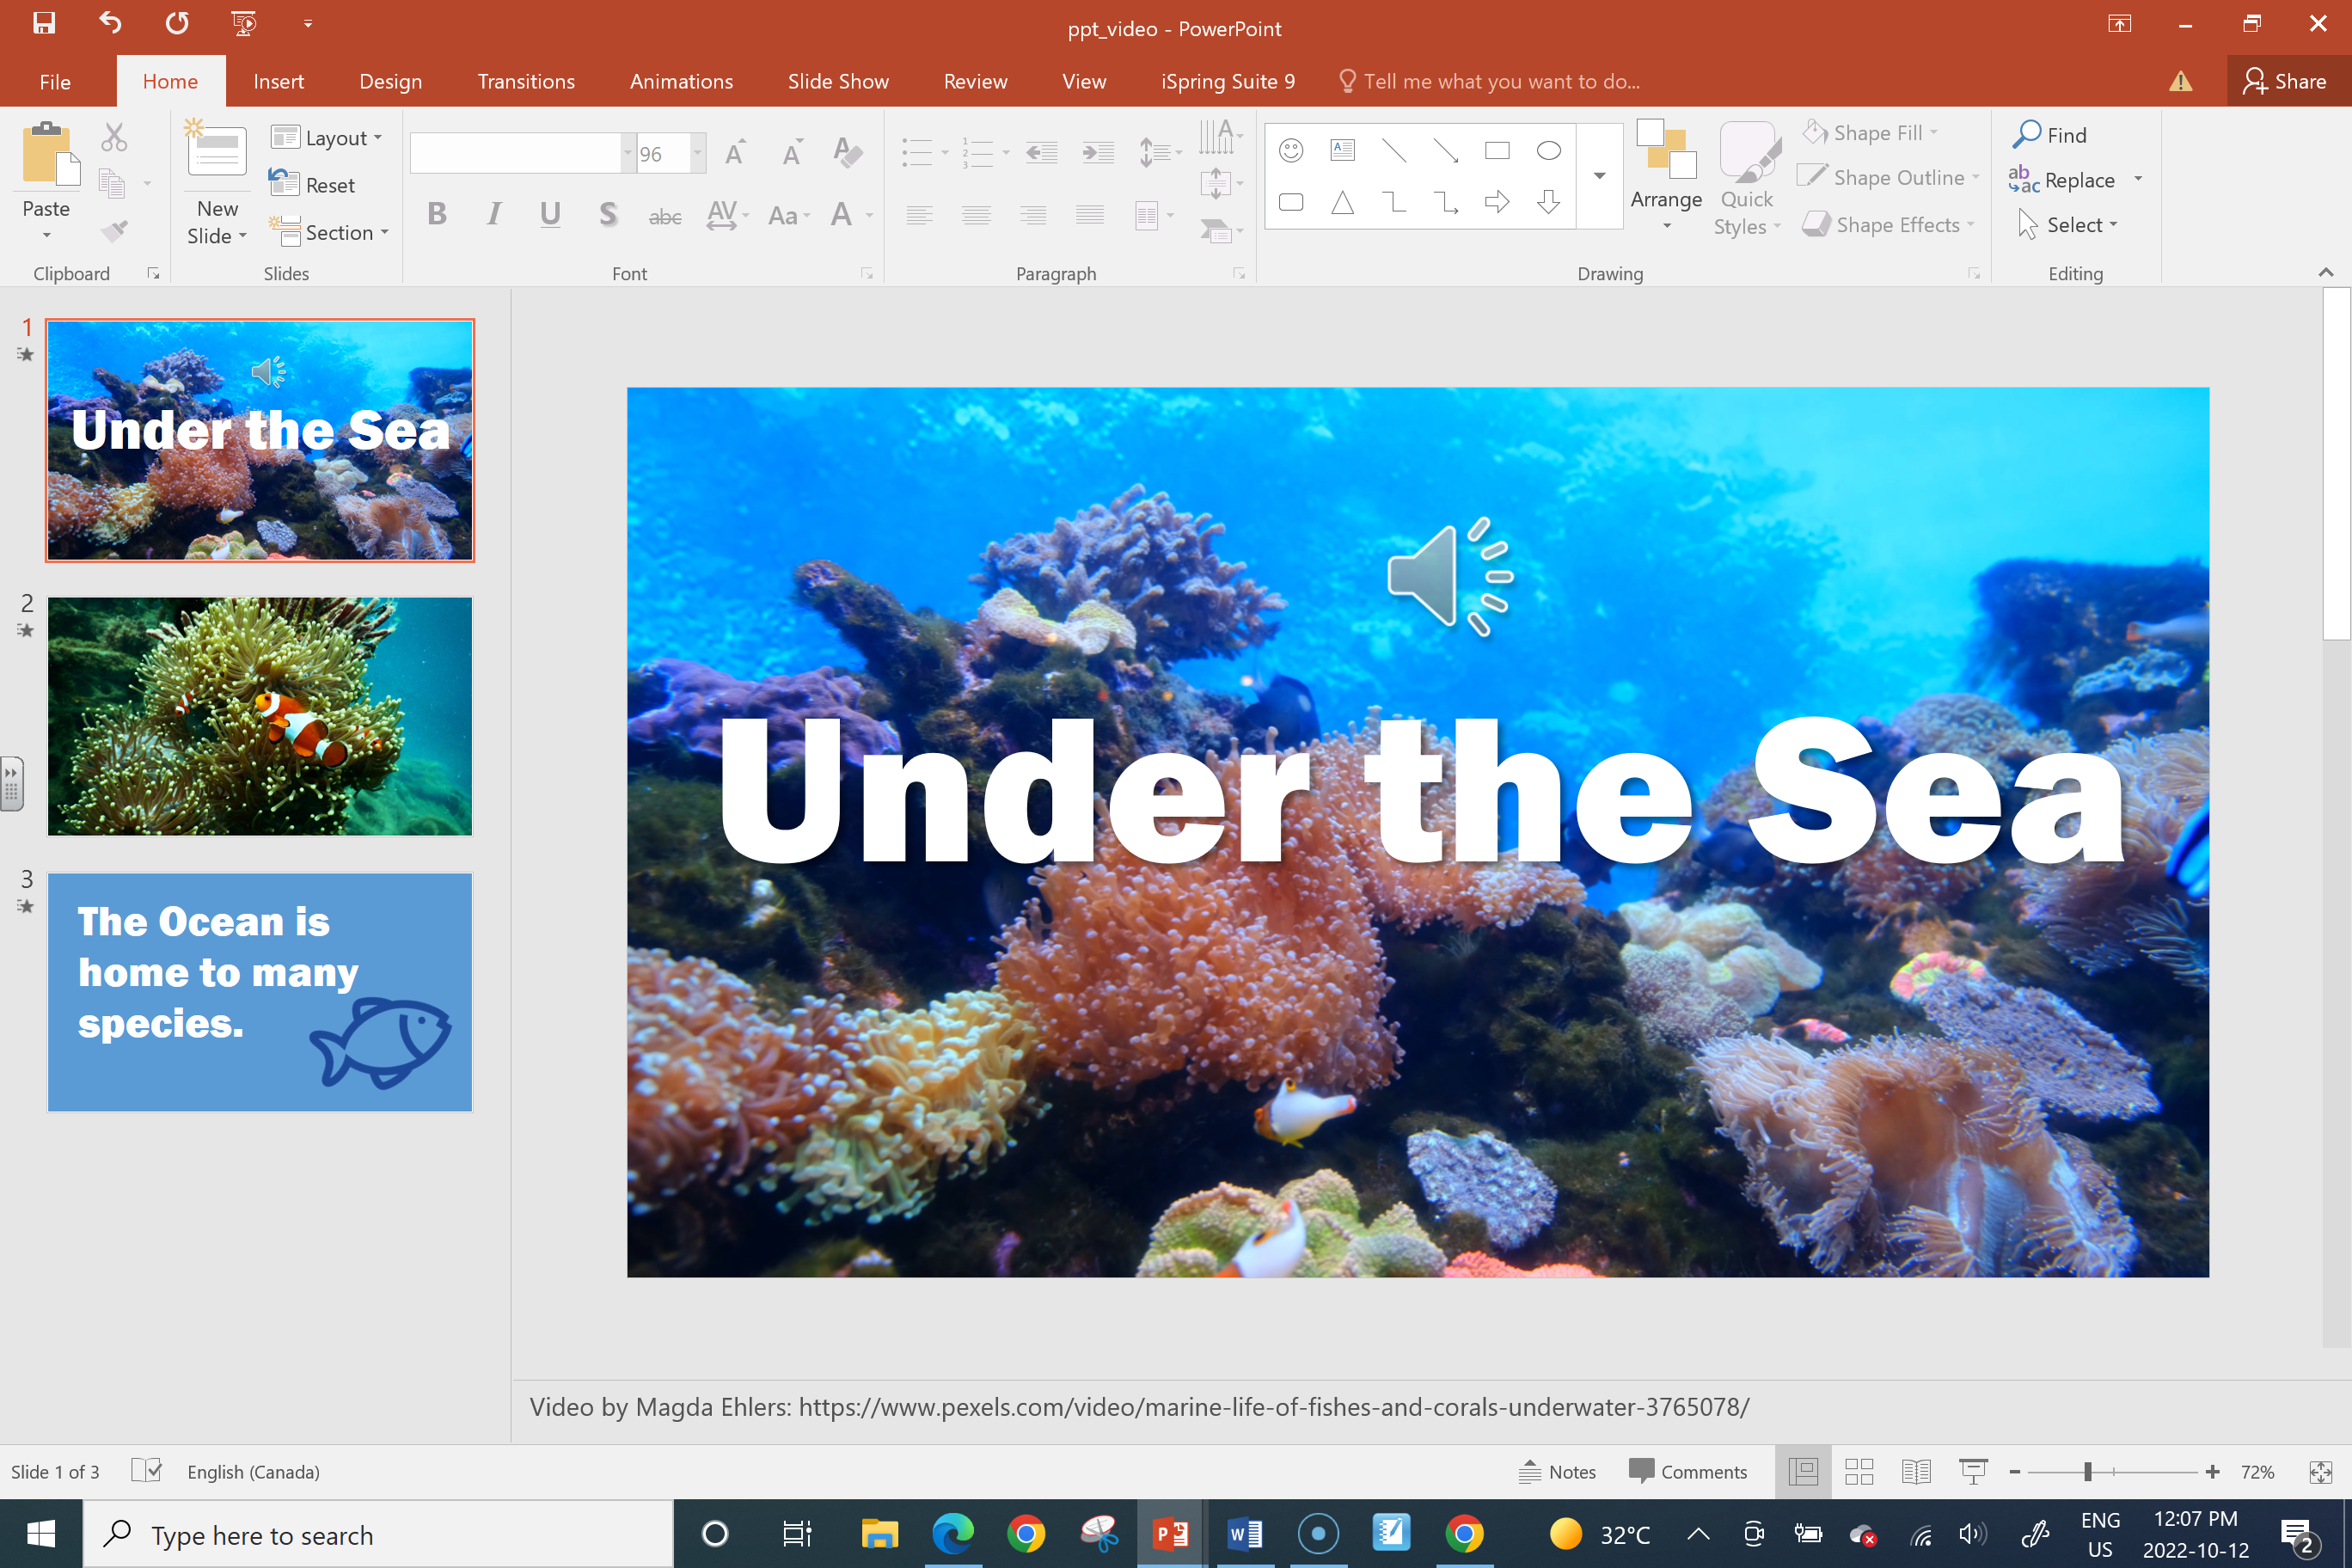This screenshot has height=1568, width=2352.
Task: Decrease the list indent level
Action: (x=1042, y=153)
